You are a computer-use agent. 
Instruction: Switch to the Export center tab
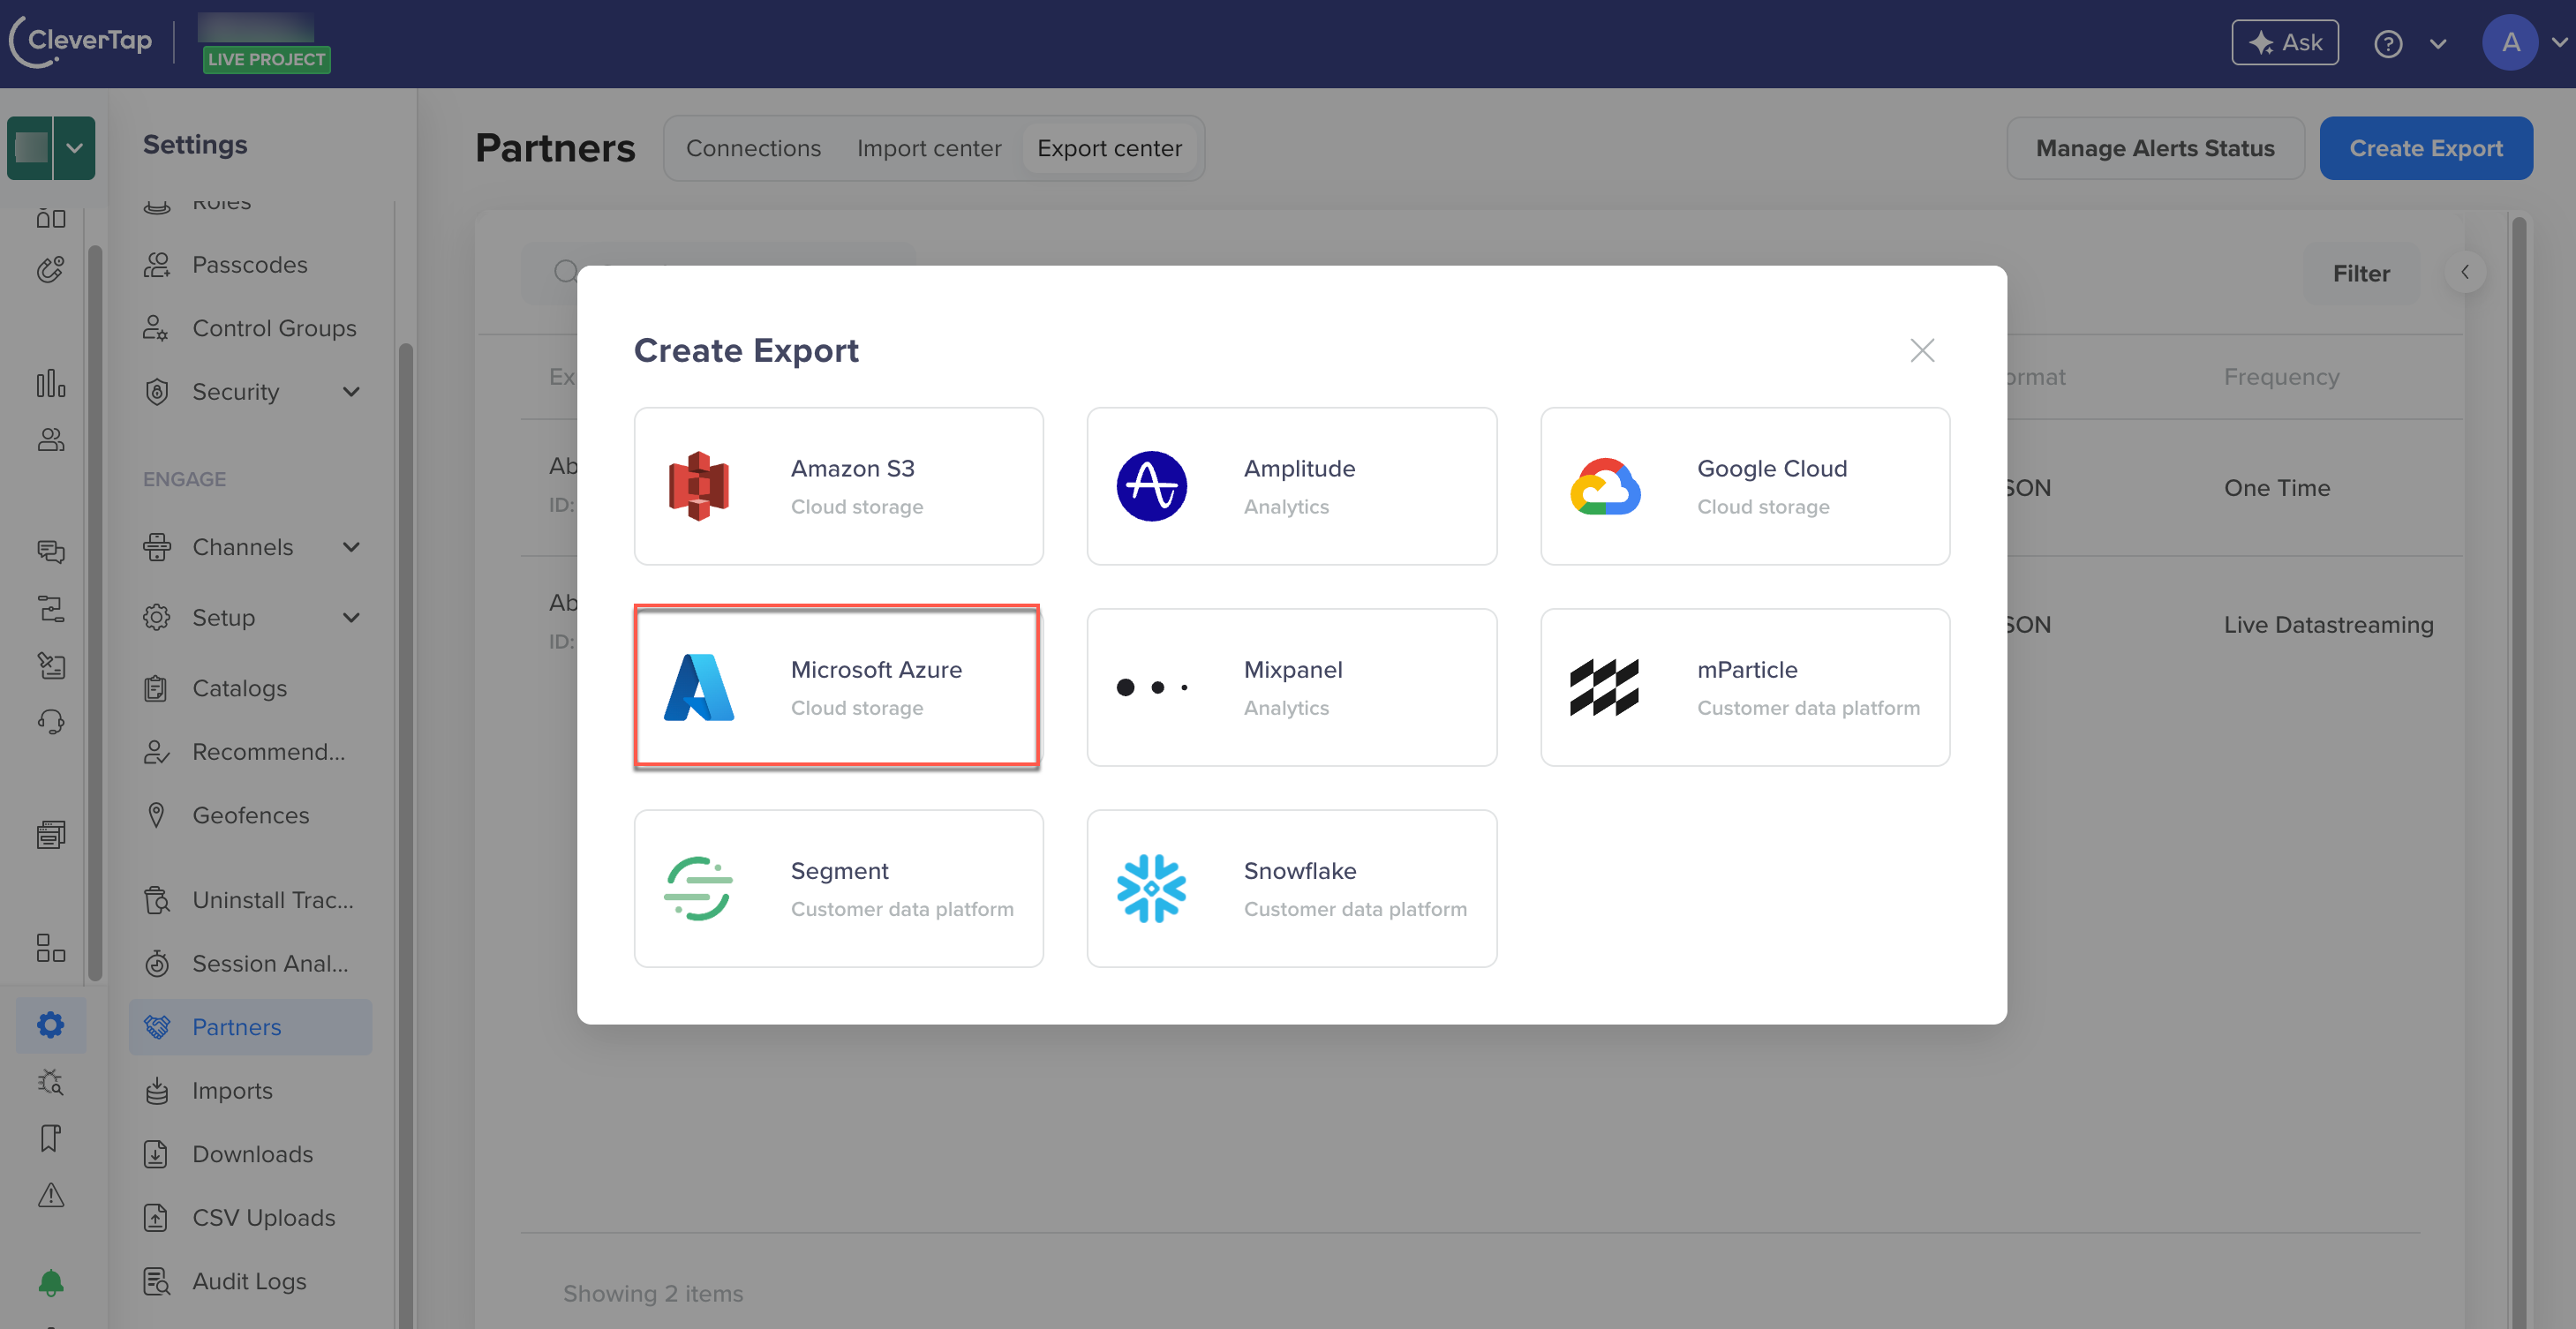click(x=1109, y=148)
